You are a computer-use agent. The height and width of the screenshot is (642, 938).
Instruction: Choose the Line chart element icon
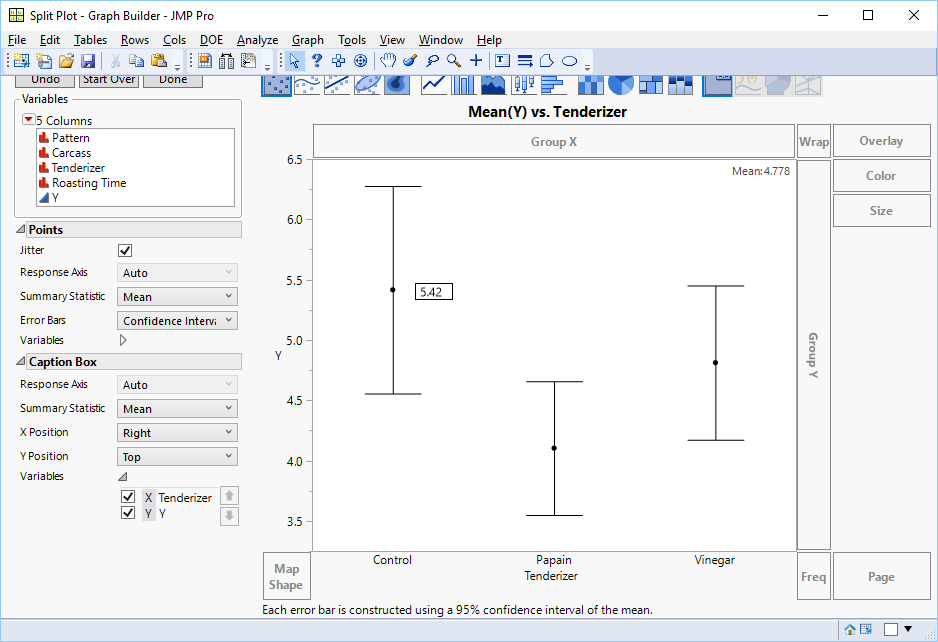pos(434,84)
